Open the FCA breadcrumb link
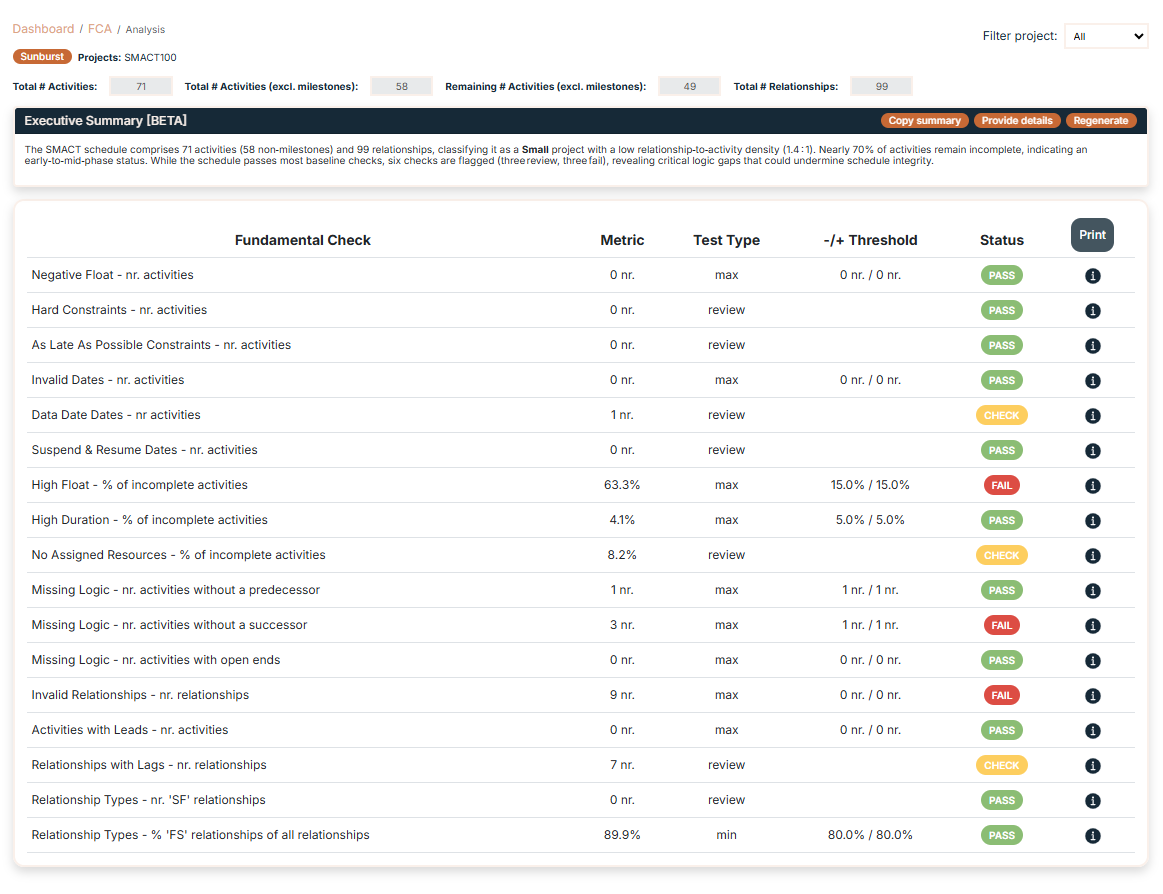 [99, 29]
